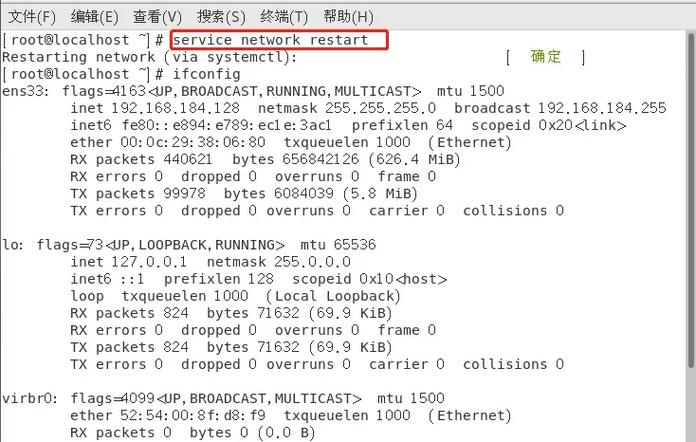Click the terminal vertical scrollbar thumb
The height and width of the screenshot is (442, 696).
[691, 200]
